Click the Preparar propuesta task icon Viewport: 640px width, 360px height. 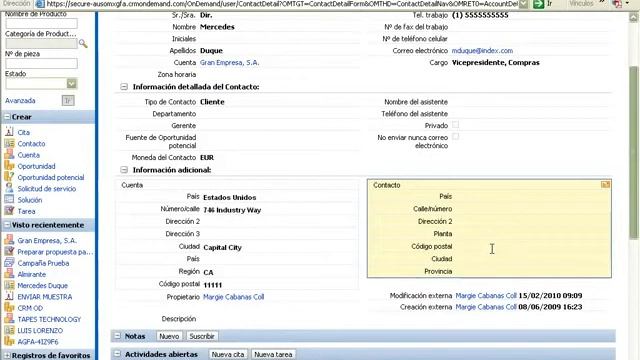pyautogui.click(x=9, y=251)
